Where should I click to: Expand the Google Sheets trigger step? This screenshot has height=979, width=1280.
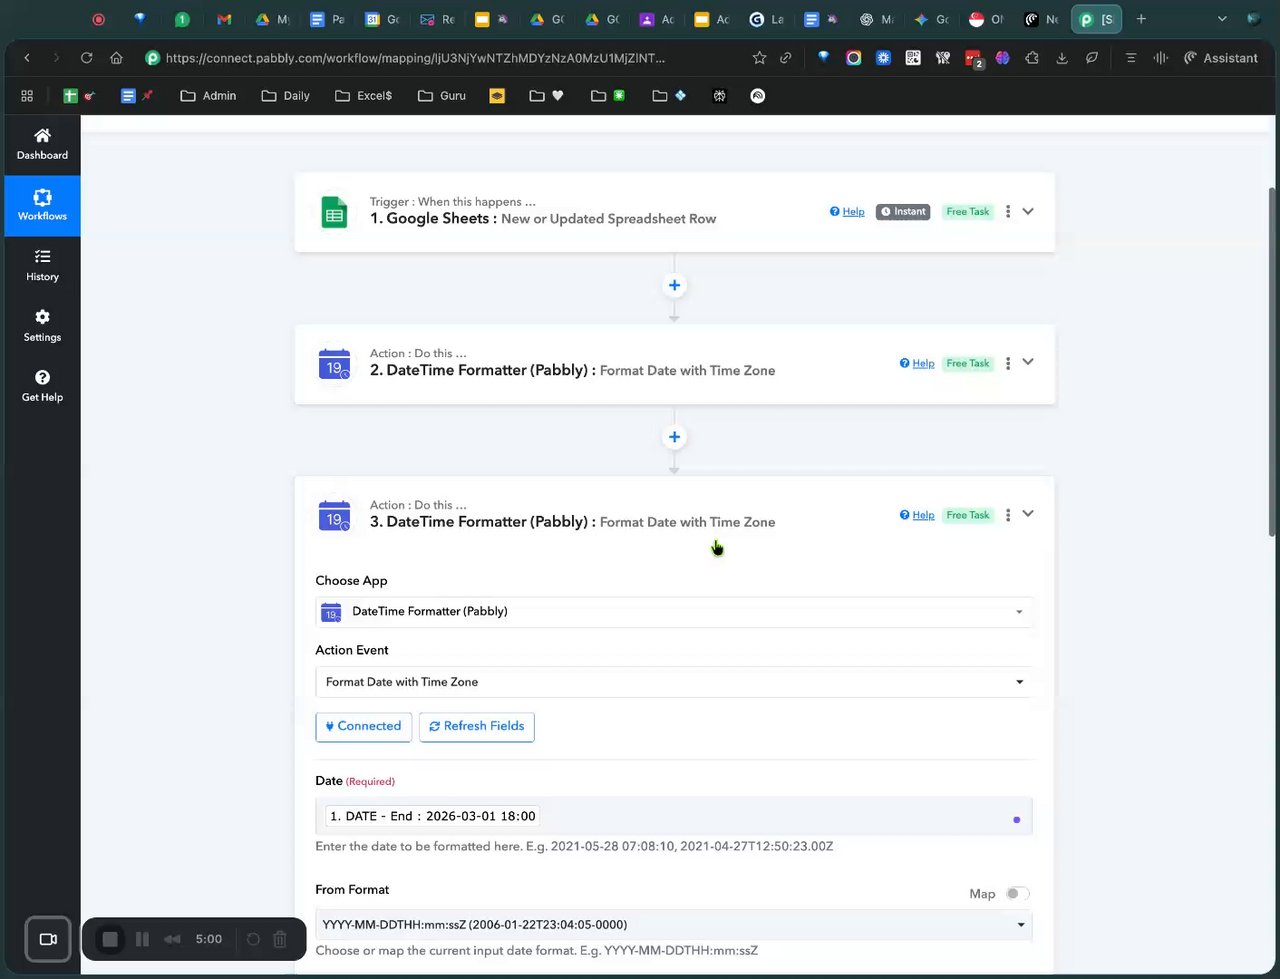coord(1028,211)
